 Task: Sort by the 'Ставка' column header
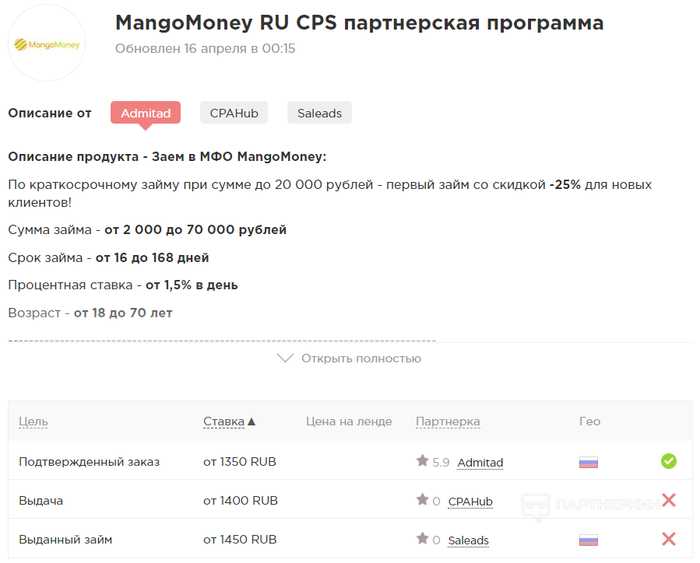click(x=224, y=421)
